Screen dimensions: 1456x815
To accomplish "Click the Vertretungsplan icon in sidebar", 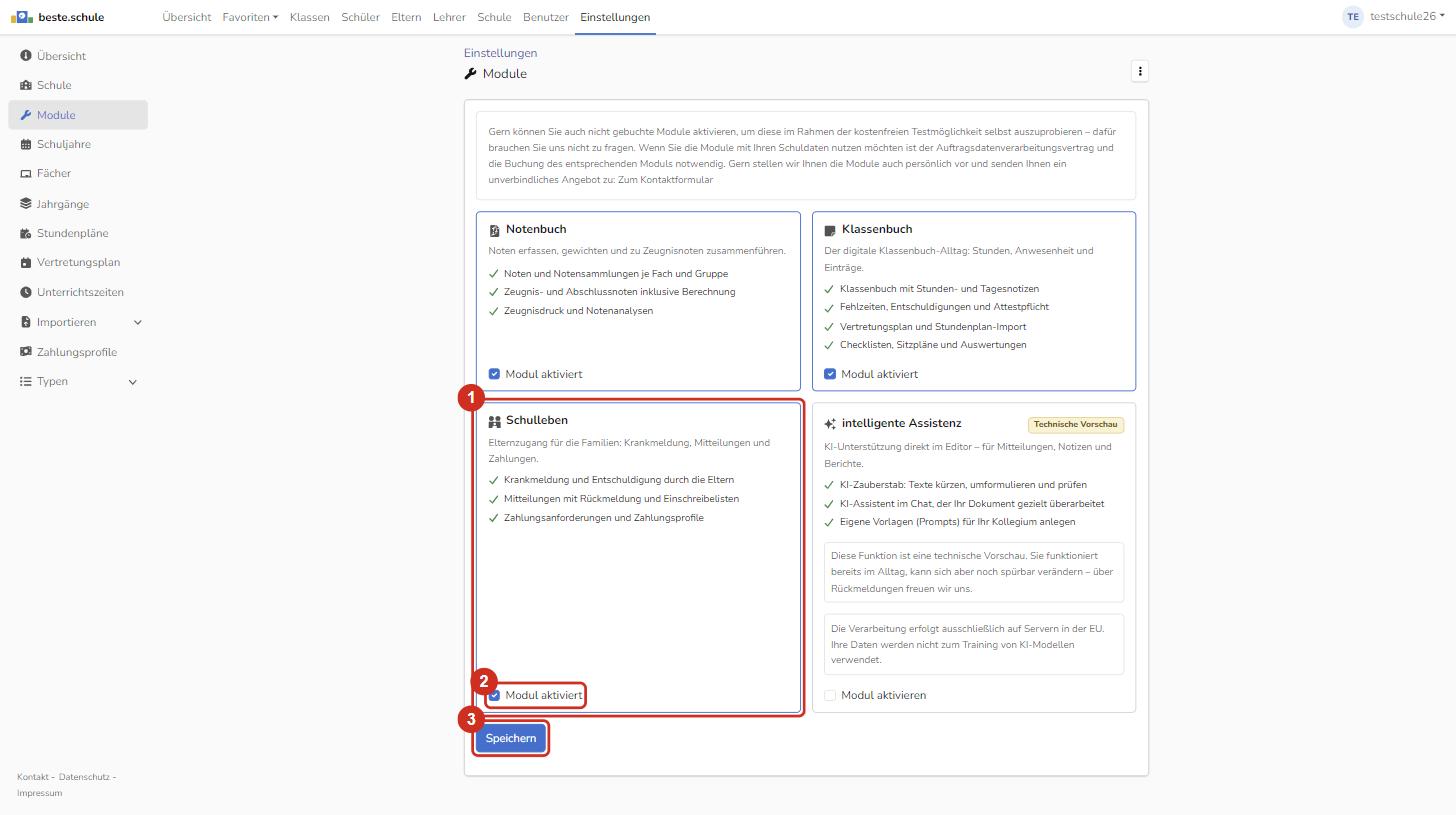I will coord(26,262).
